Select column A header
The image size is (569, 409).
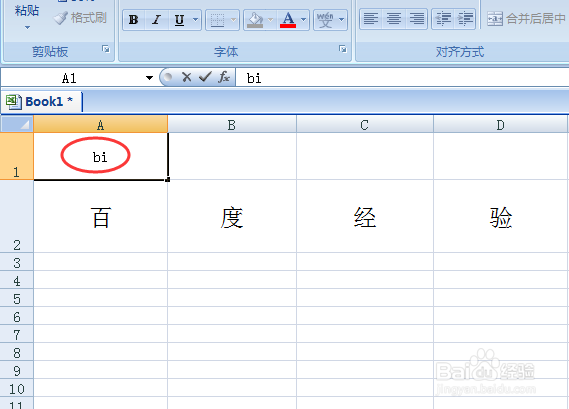(x=101, y=125)
